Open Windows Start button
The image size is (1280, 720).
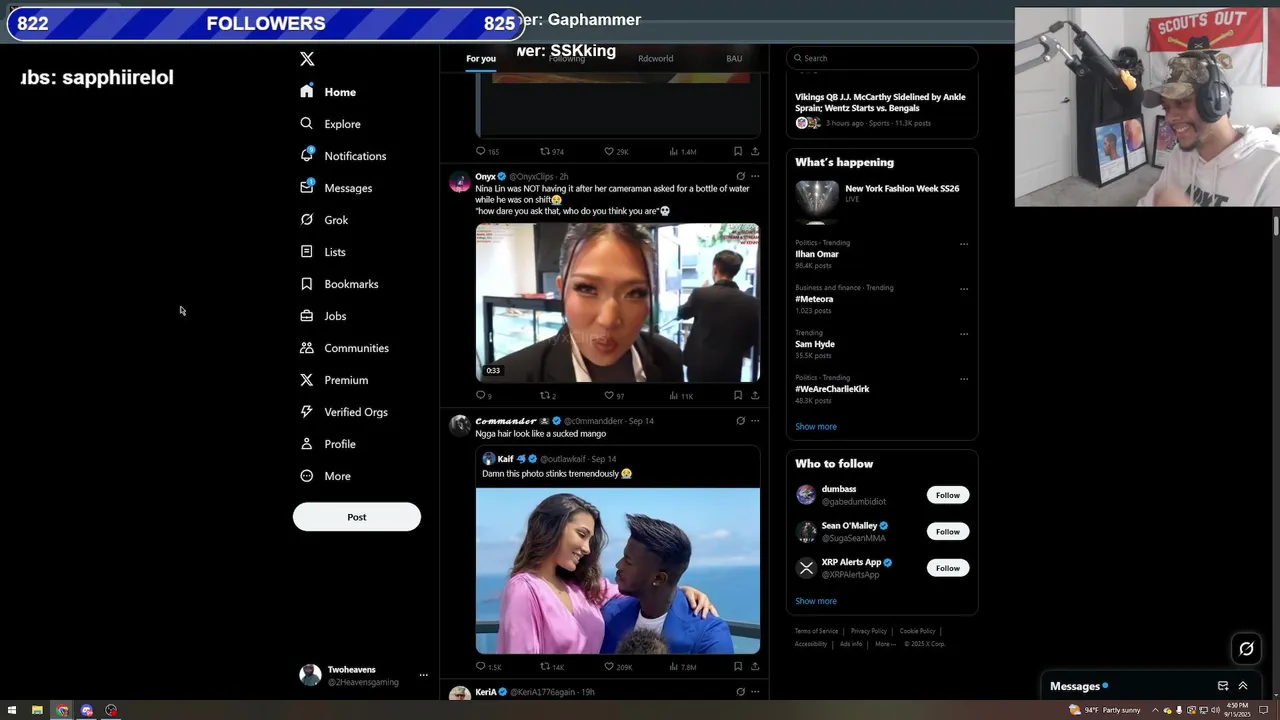(x=12, y=710)
